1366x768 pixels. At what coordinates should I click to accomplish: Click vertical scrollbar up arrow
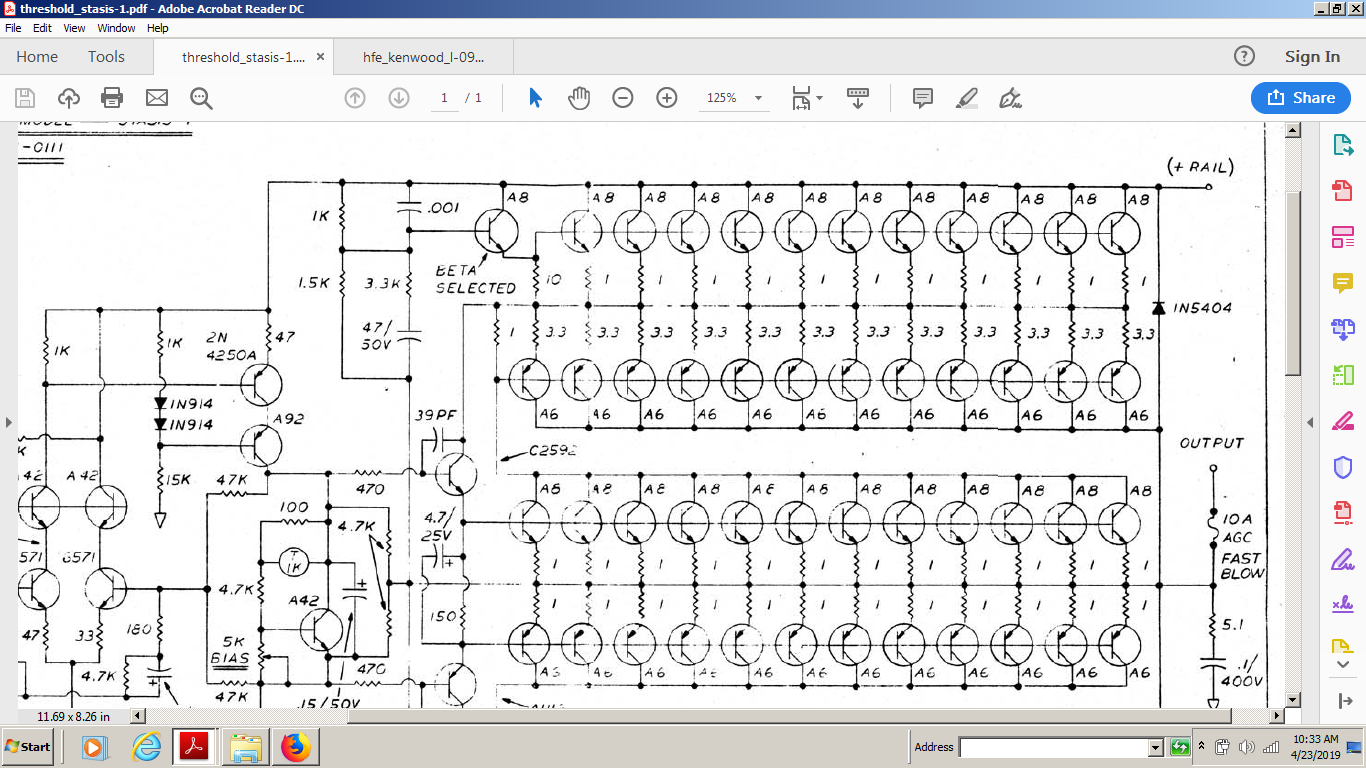click(x=1292, y=131)
